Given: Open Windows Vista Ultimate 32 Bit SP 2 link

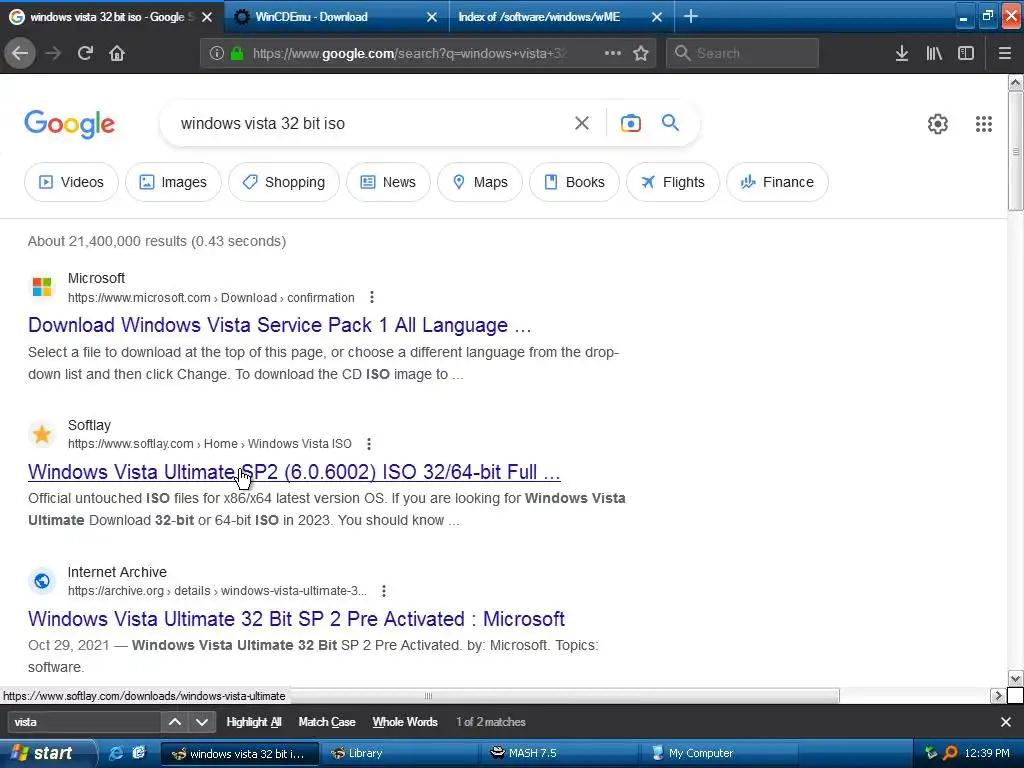Looking at the screenshot, I should (296, 618).
